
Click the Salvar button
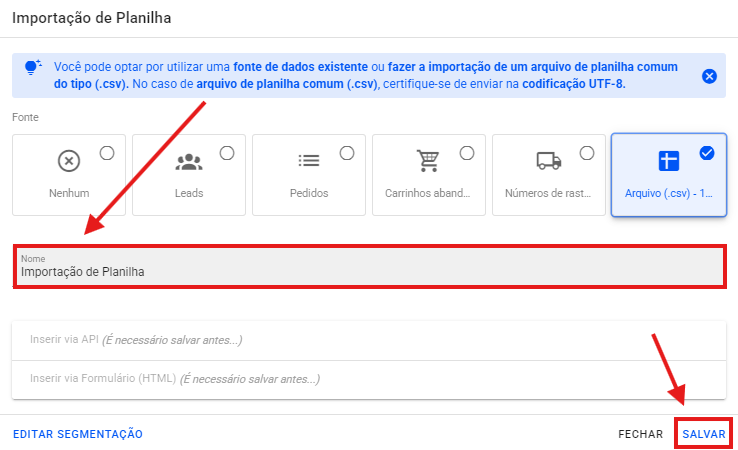point(703,434)
